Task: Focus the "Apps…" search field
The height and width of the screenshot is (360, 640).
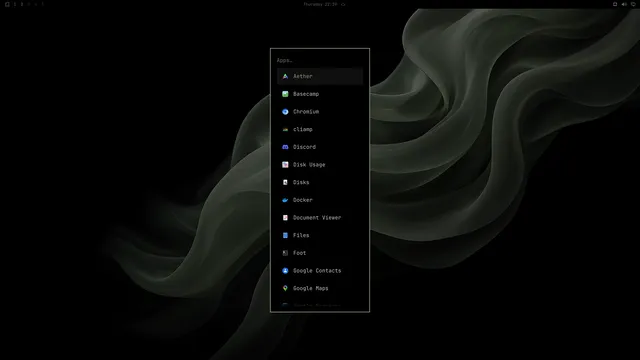Action: [x=320, y=60]
